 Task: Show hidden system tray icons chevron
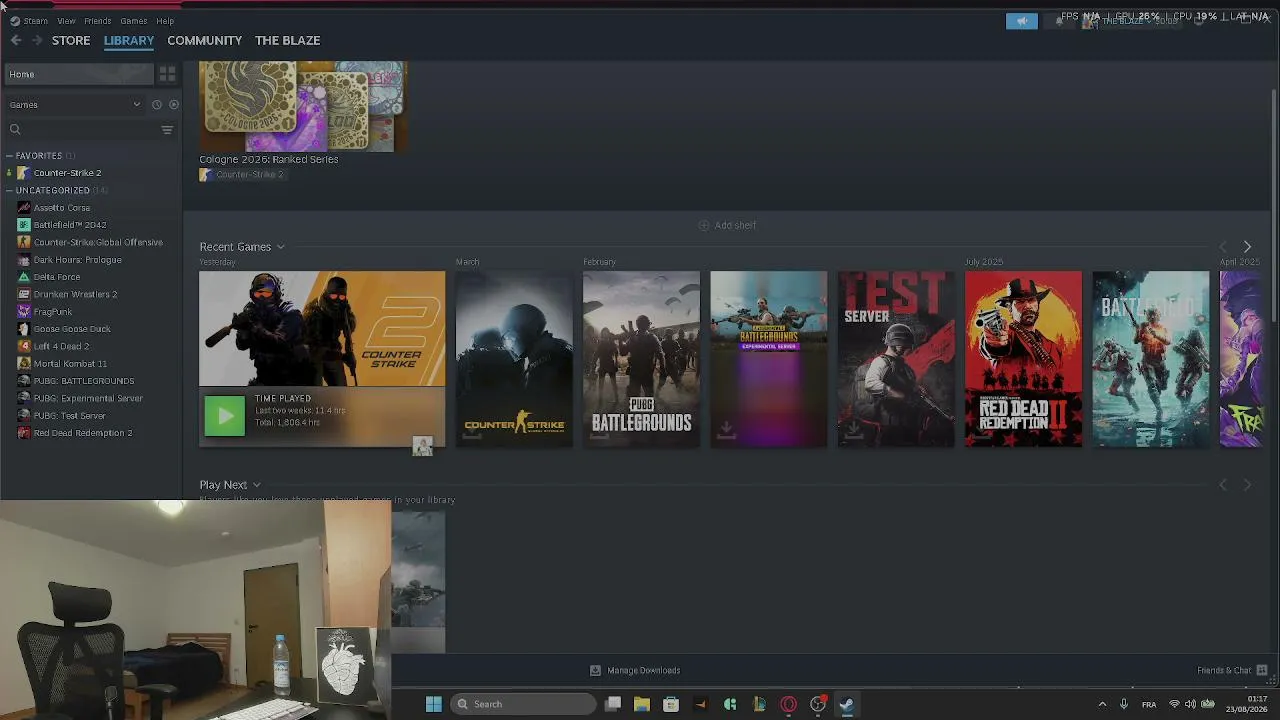pos(1102,704)
